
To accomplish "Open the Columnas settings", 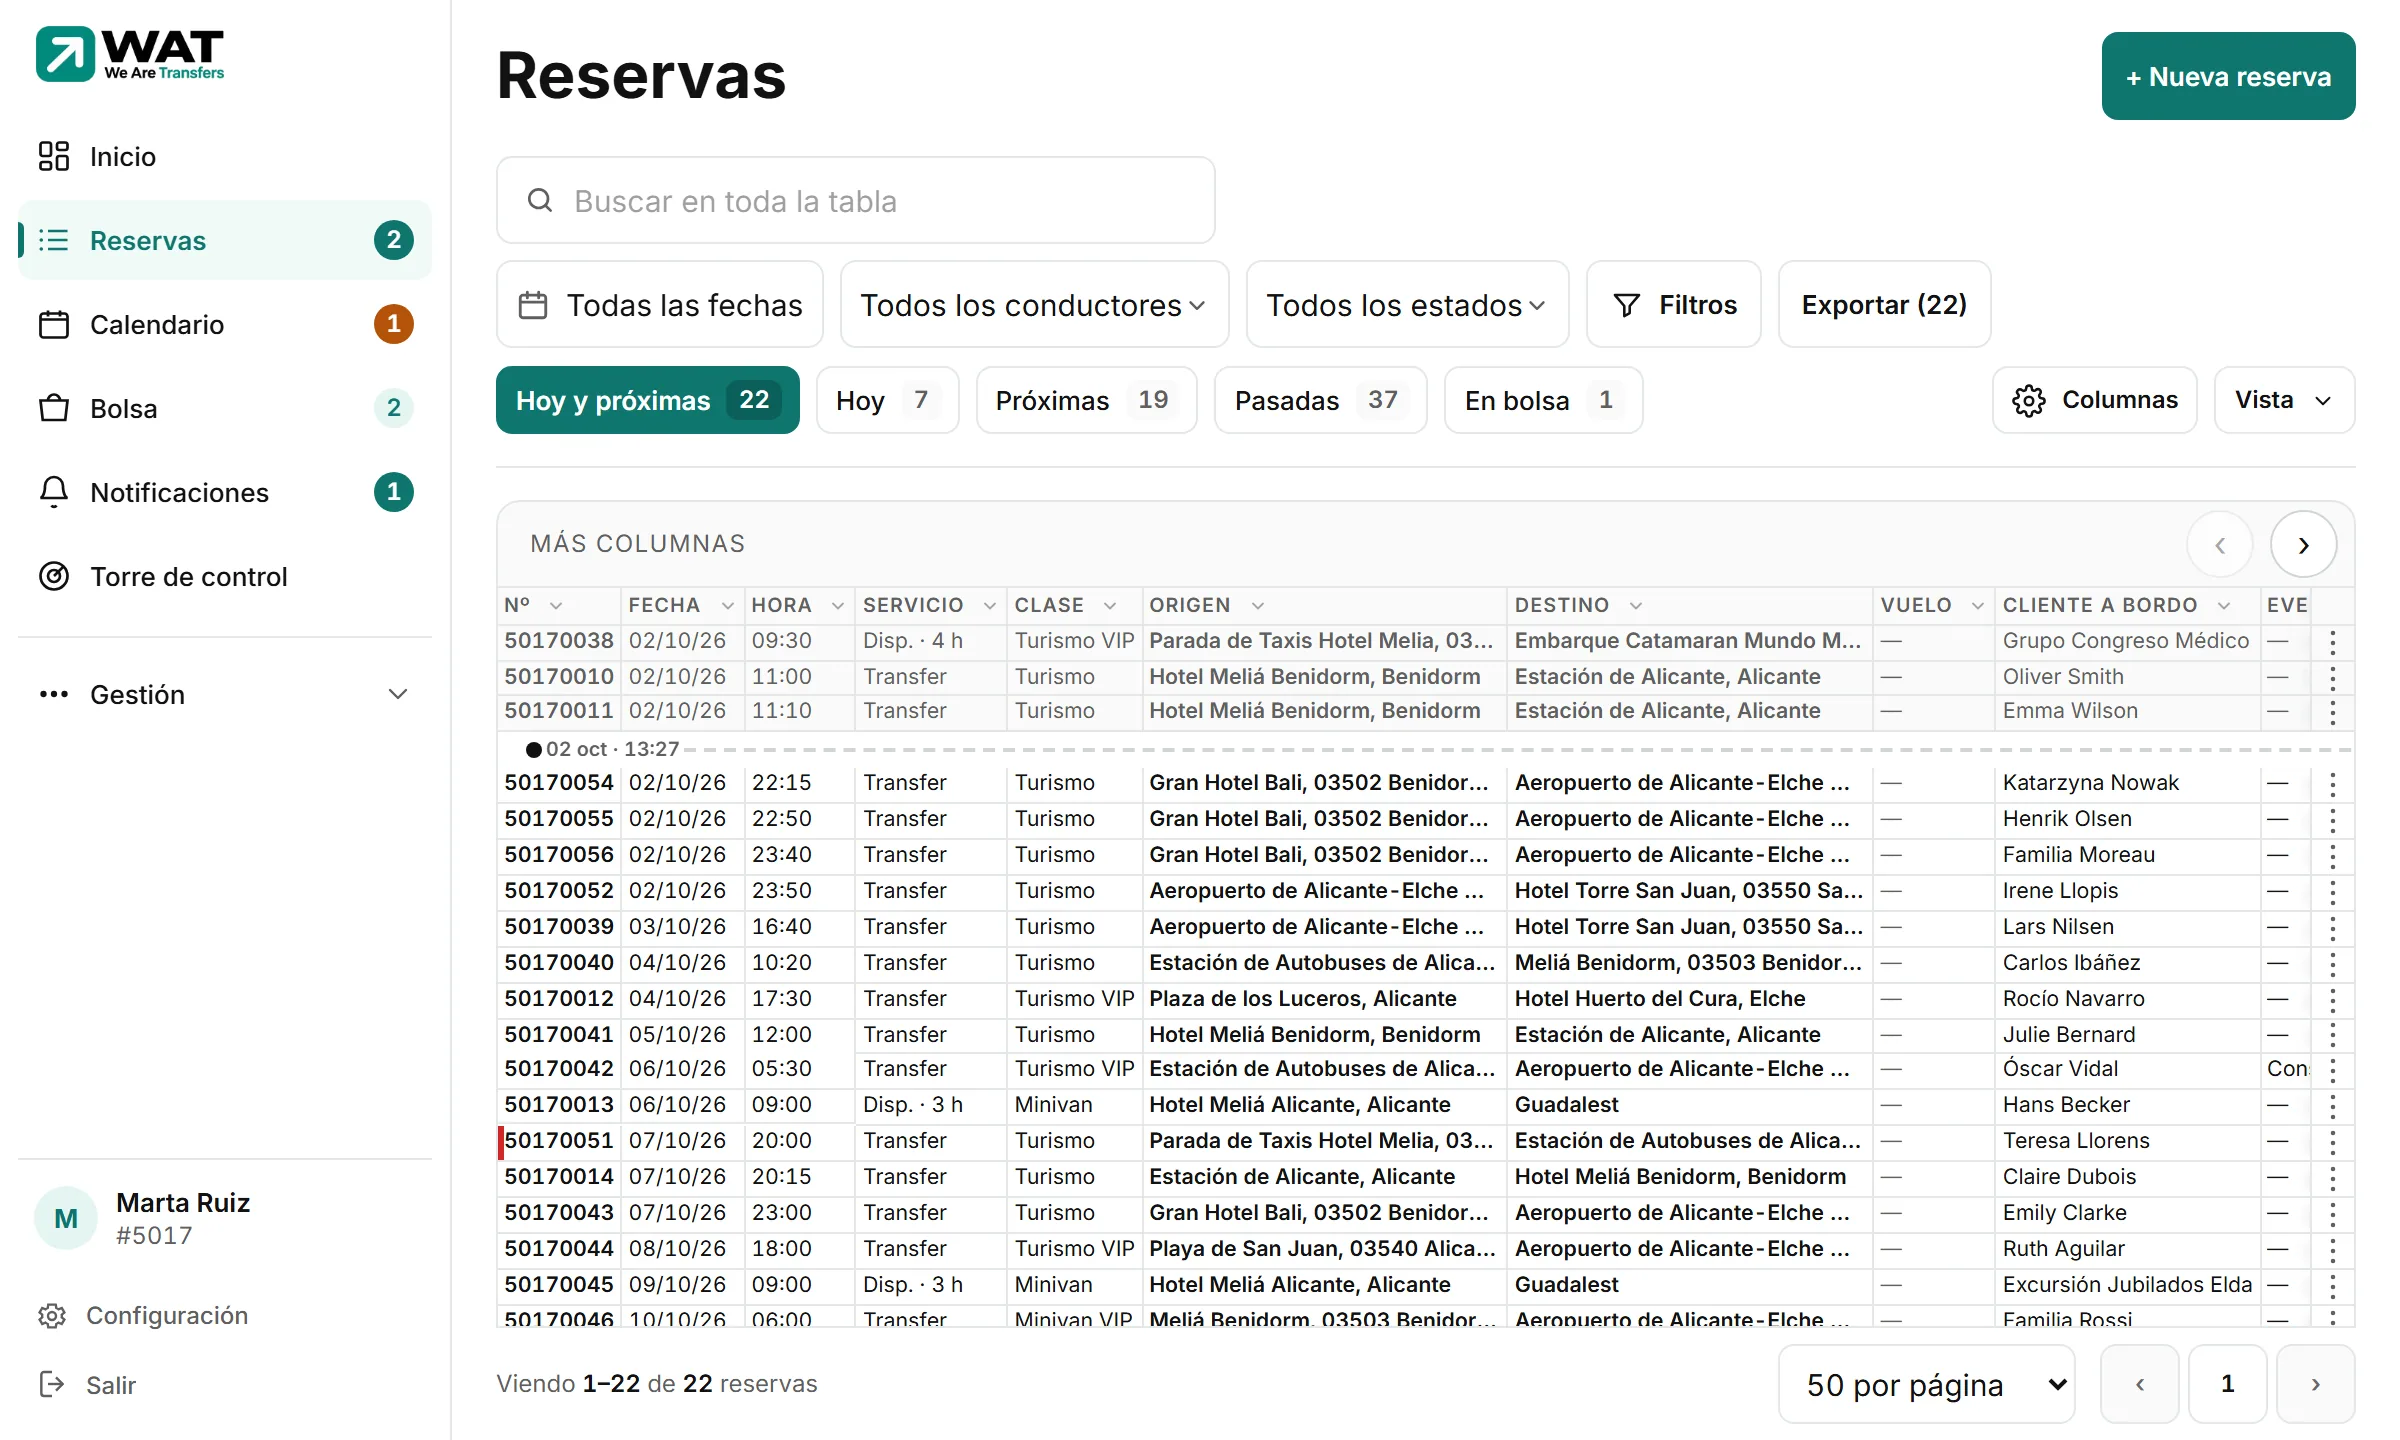I will coord(2095,401).
